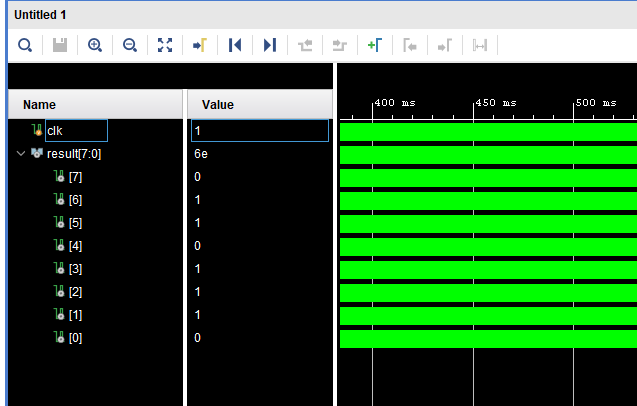Click the Untitled 1 window title

pos(40,15)
